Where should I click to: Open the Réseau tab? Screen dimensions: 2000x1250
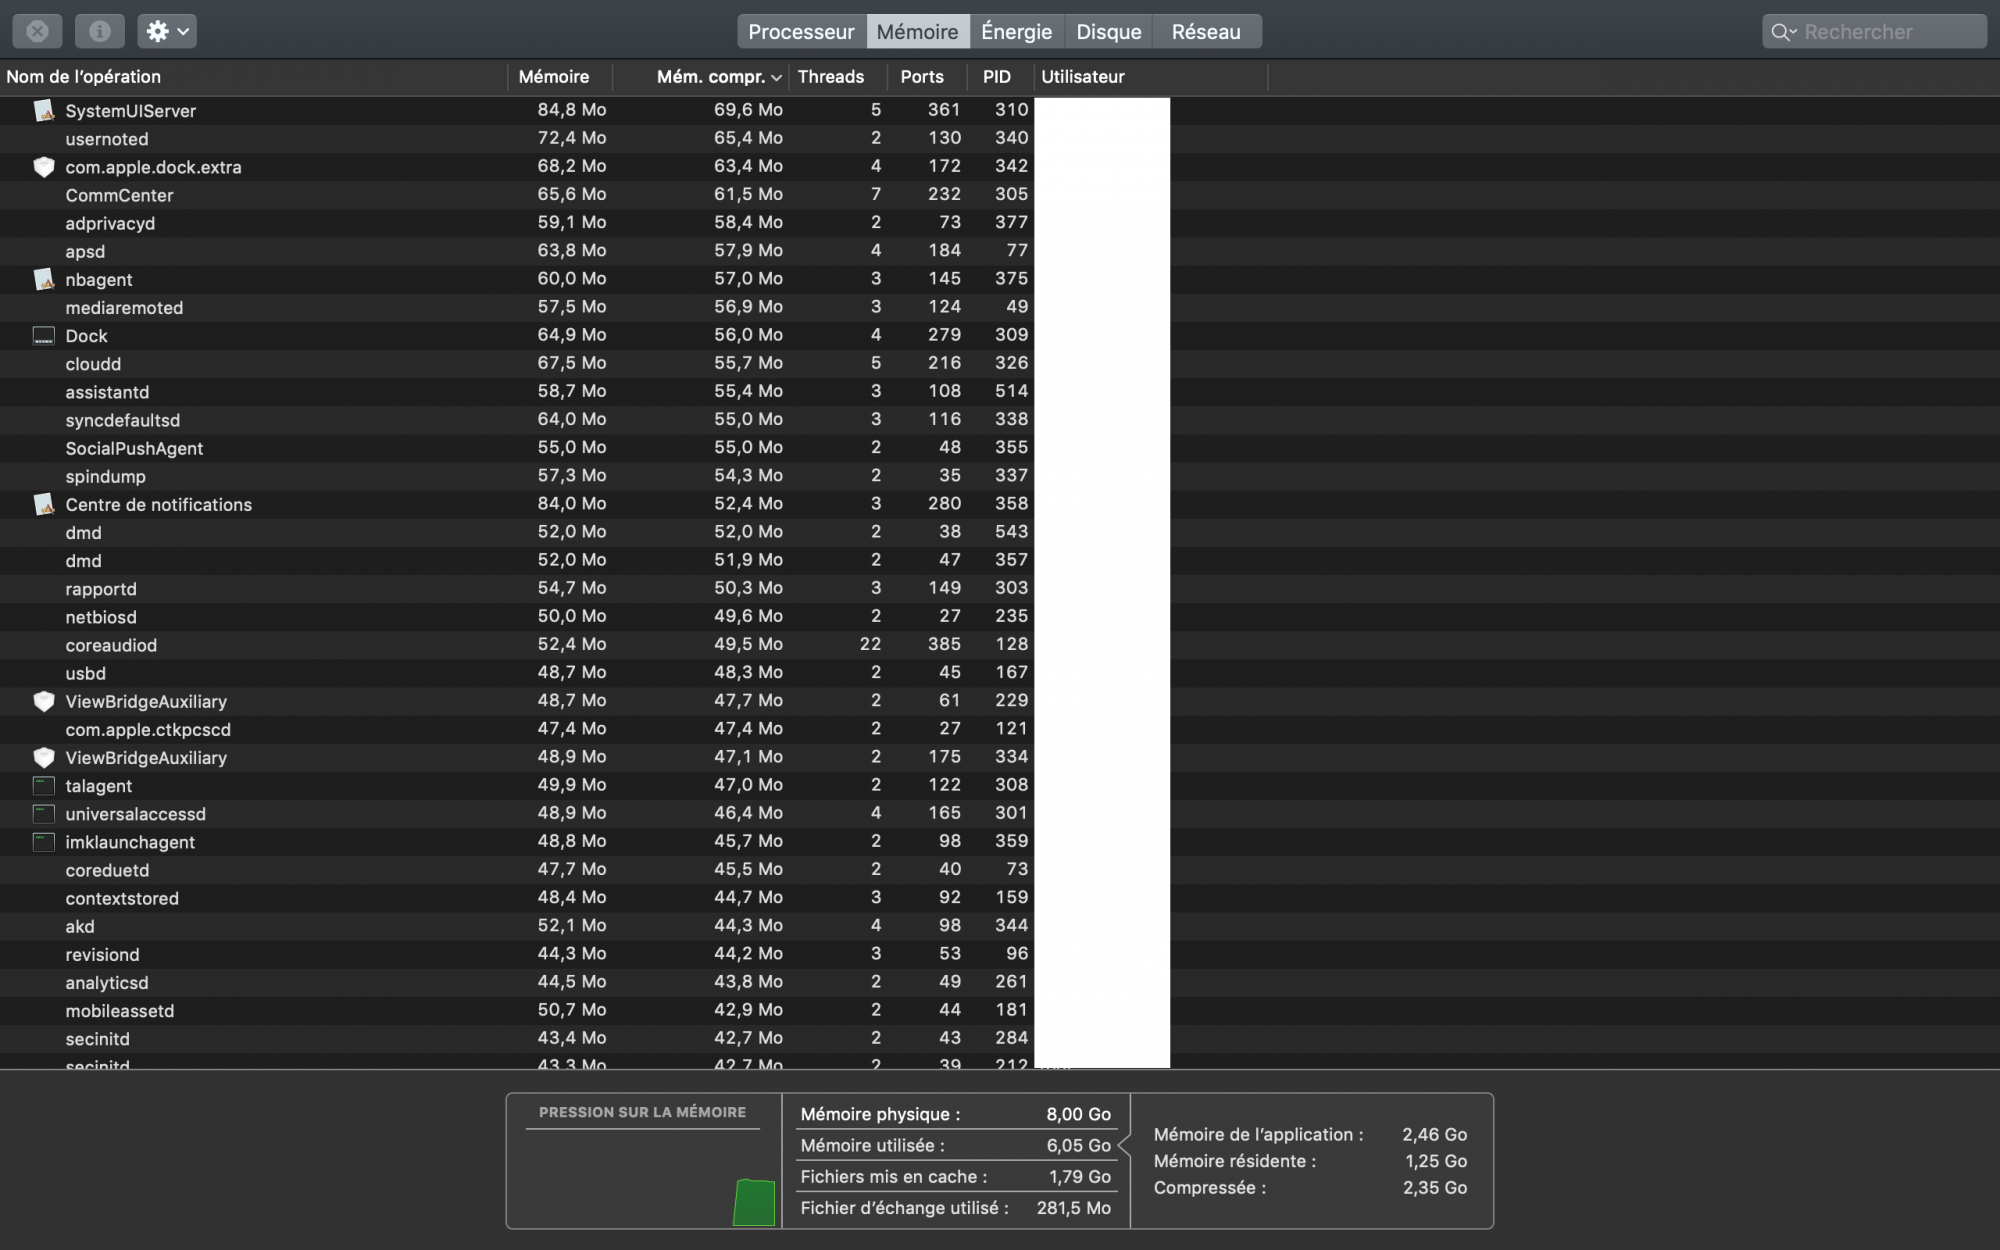coord(1207,31)
